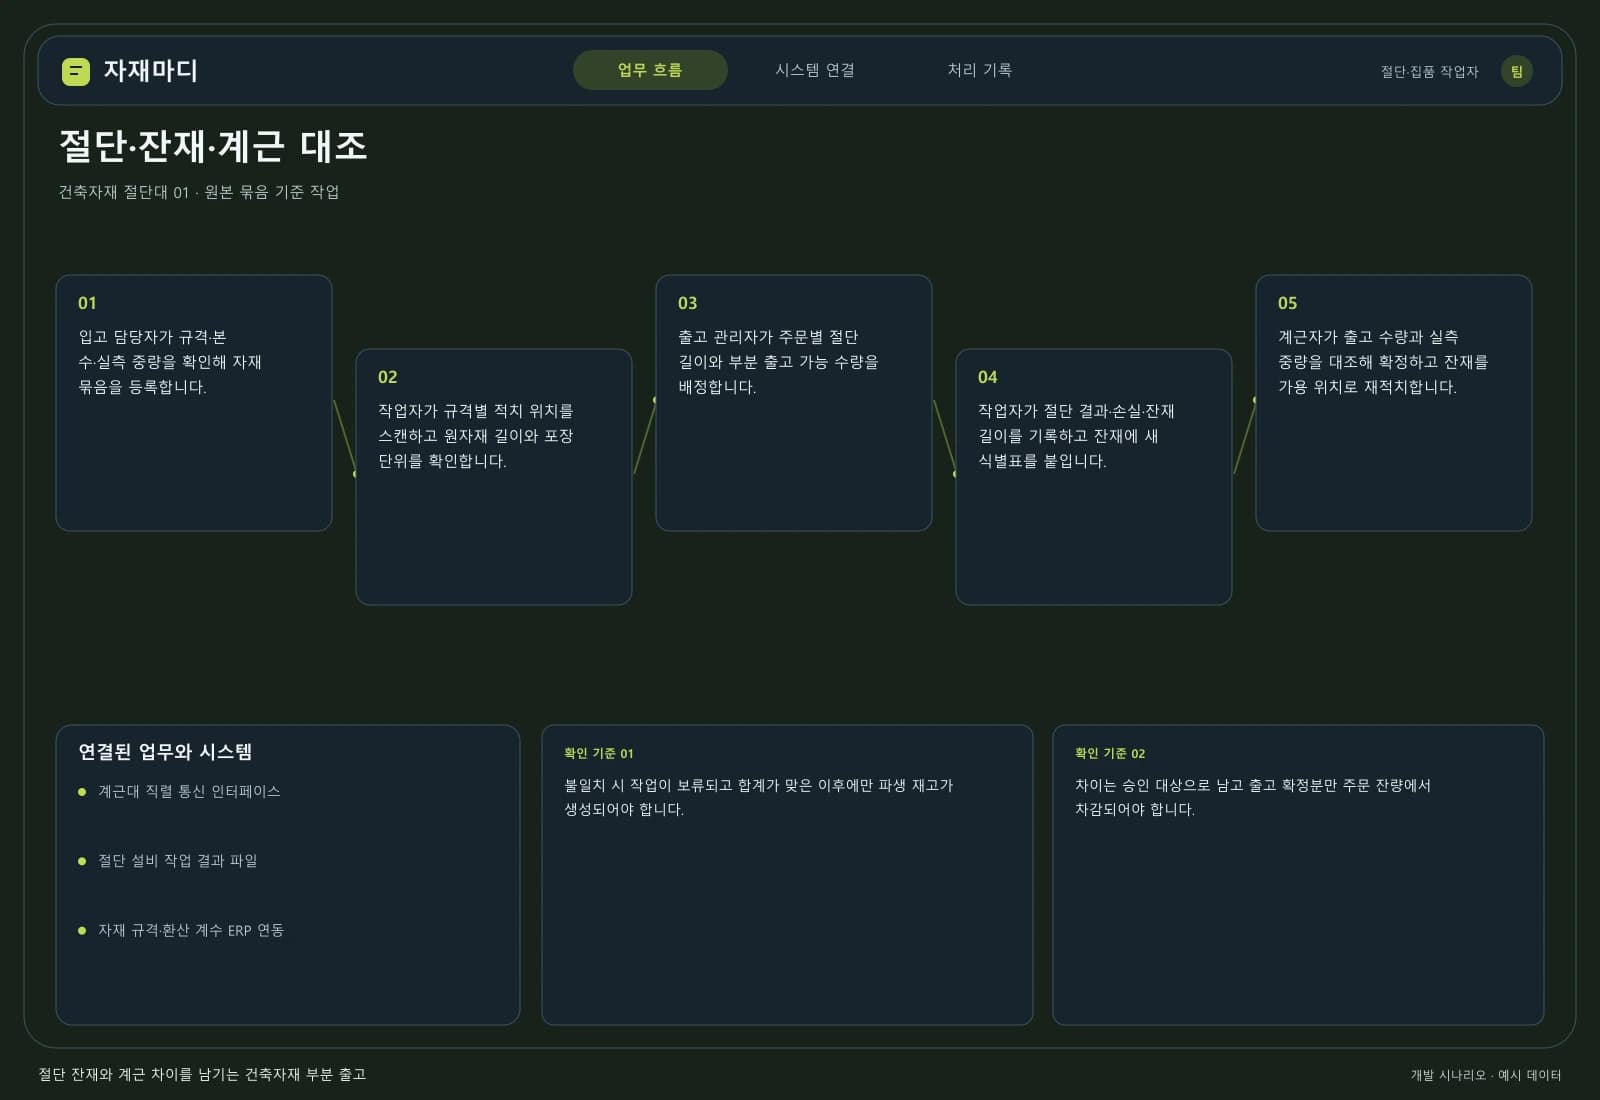This screenshot has height=1100, width=1600.
Task: Select step card 03 출고 관리자
Action: tap(794, 403)
